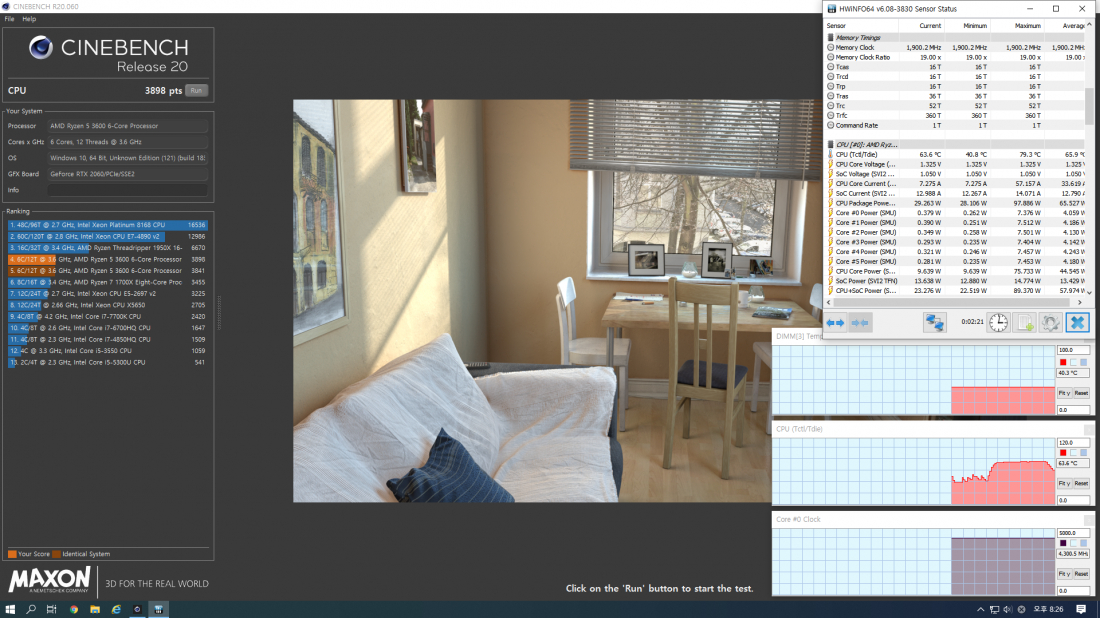
Task: Click the 120.0 max value field on CPU graph
Action: pyautogui.click(x=1074, y=441)
